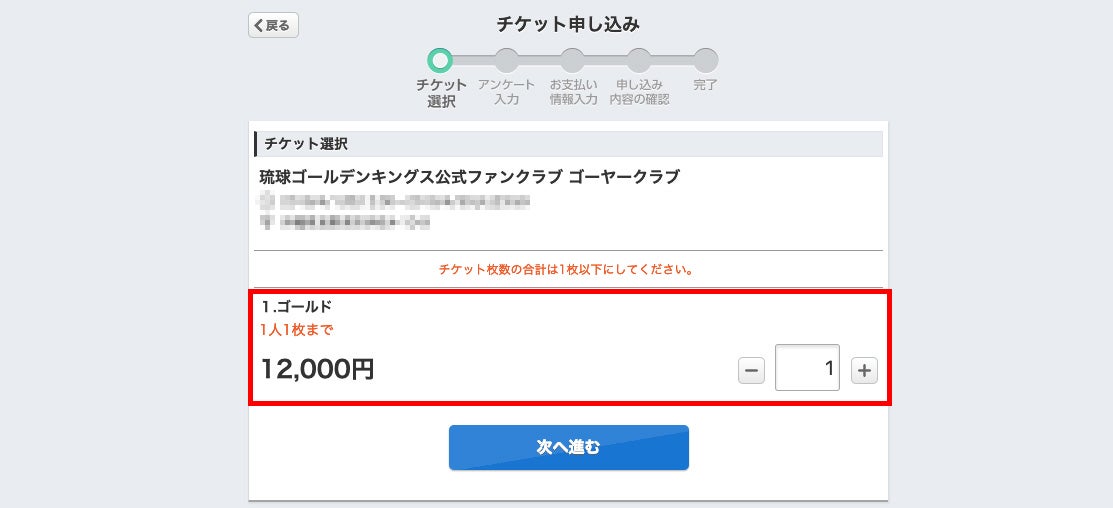Select the 完了 step circle

[706, 61]
